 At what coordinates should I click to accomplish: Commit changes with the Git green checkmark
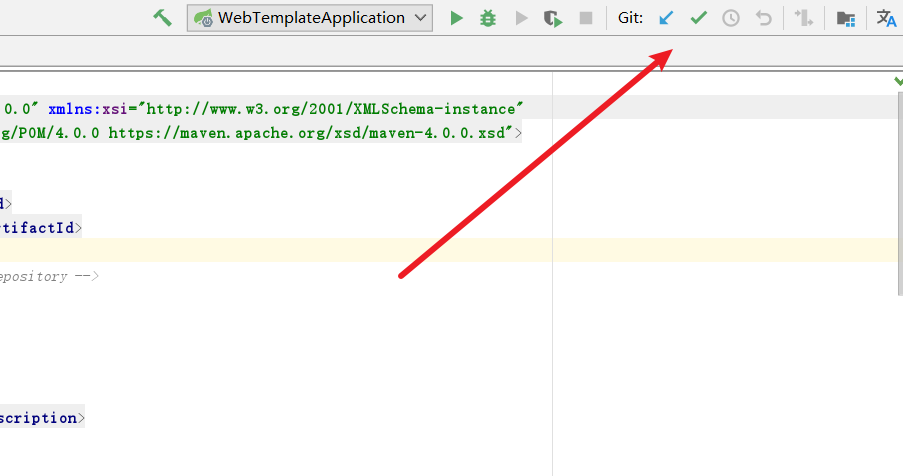pos(699,18)
